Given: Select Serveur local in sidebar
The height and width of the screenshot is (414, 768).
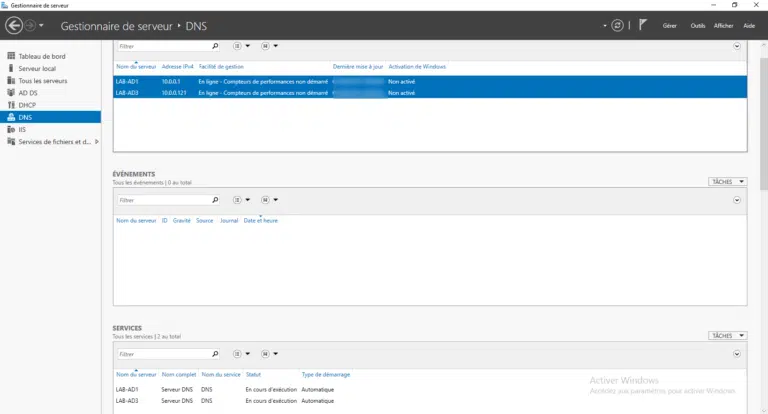Looking at the screenshot, I should pos(37,68).
